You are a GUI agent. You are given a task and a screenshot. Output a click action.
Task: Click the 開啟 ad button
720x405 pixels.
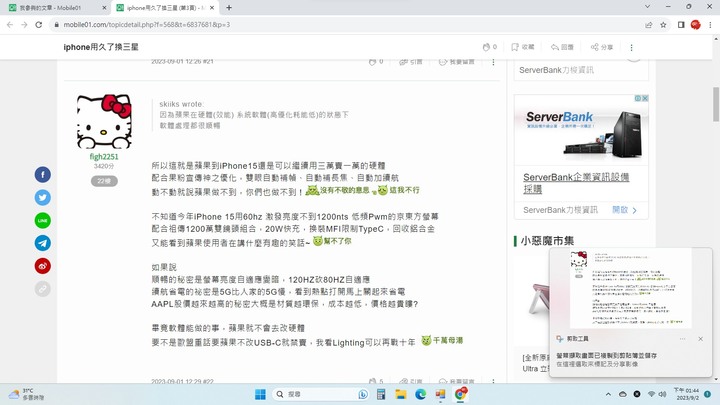[x=624, y=210]
